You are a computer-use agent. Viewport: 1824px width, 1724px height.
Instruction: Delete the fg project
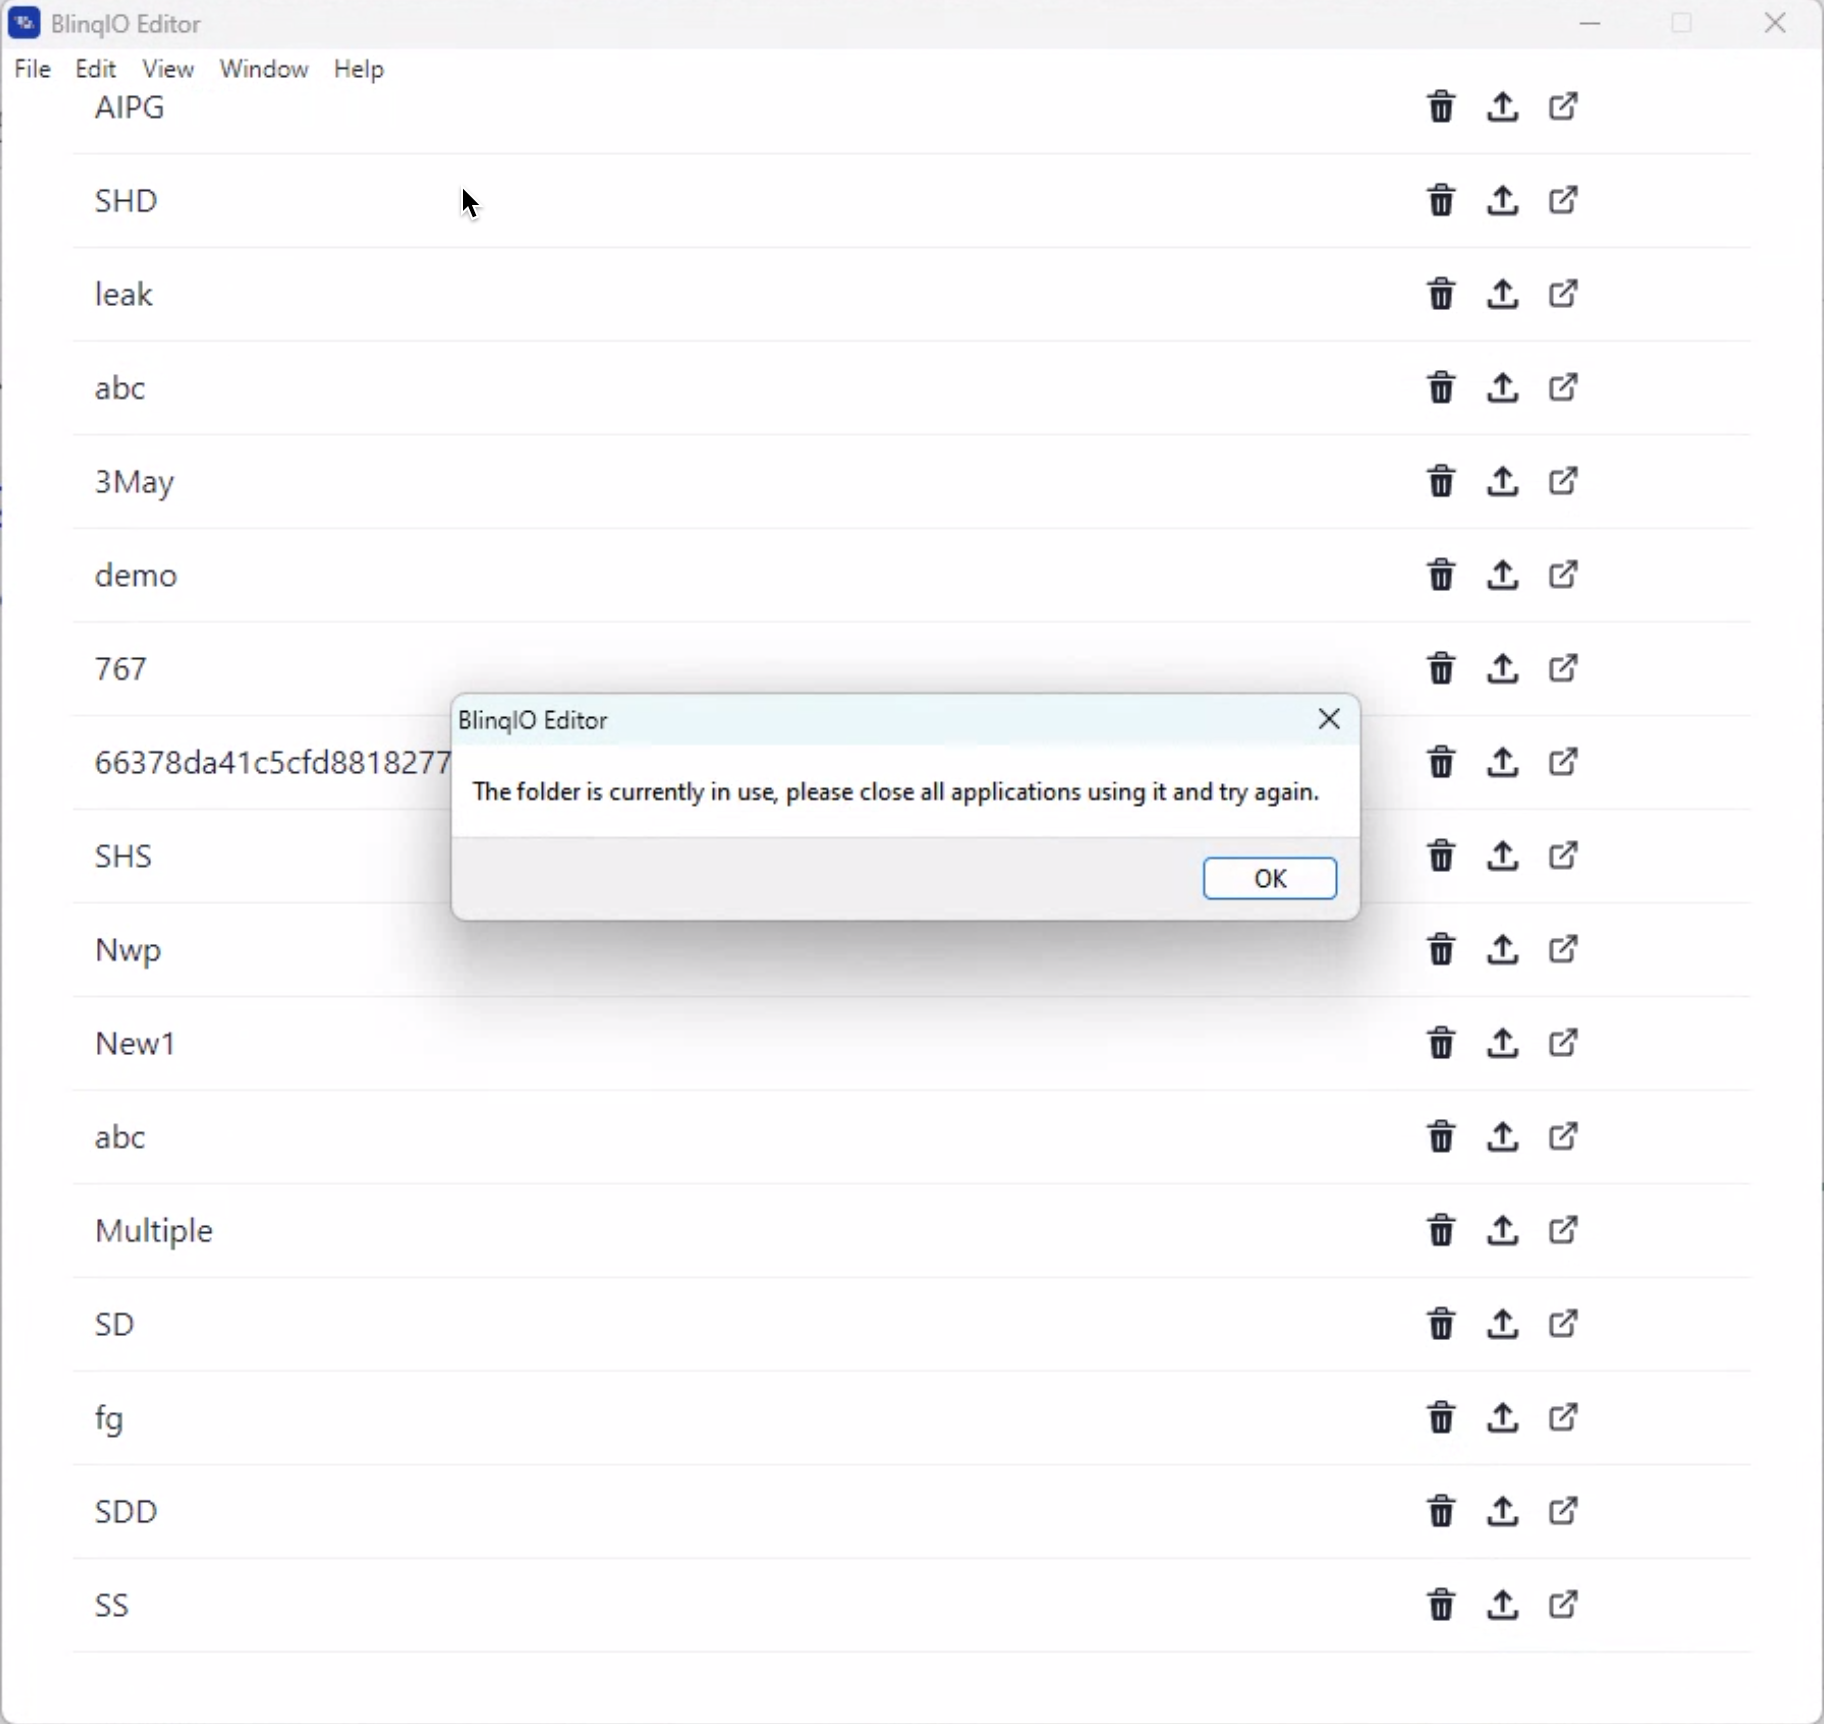(x=1441, y=1418)
